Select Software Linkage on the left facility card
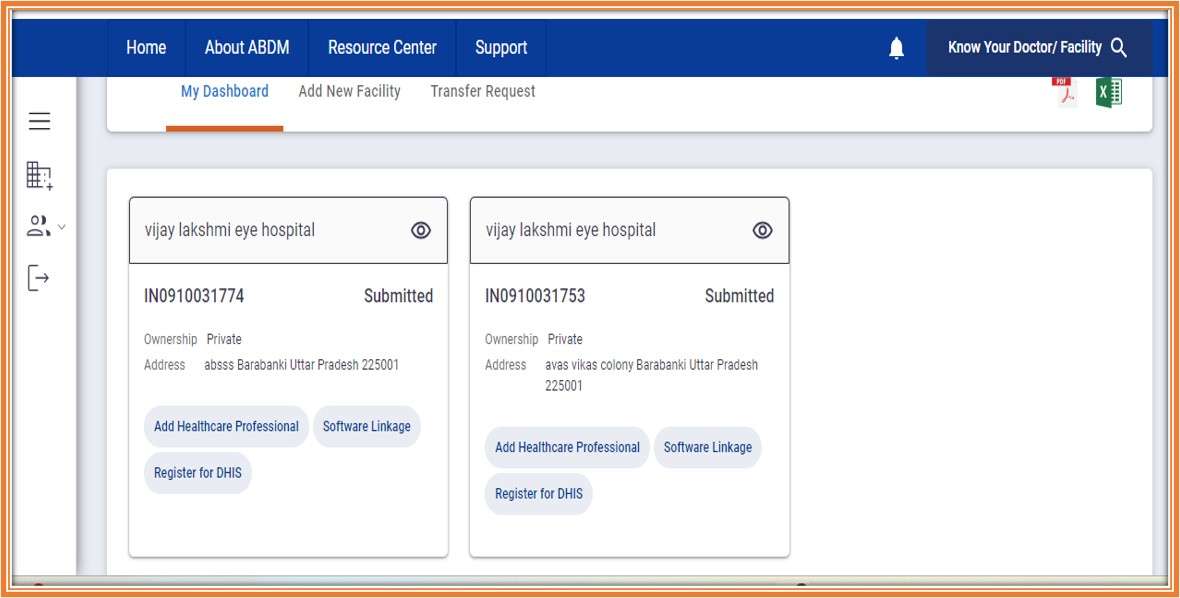The image size is (1180, 598). [366, 426]
